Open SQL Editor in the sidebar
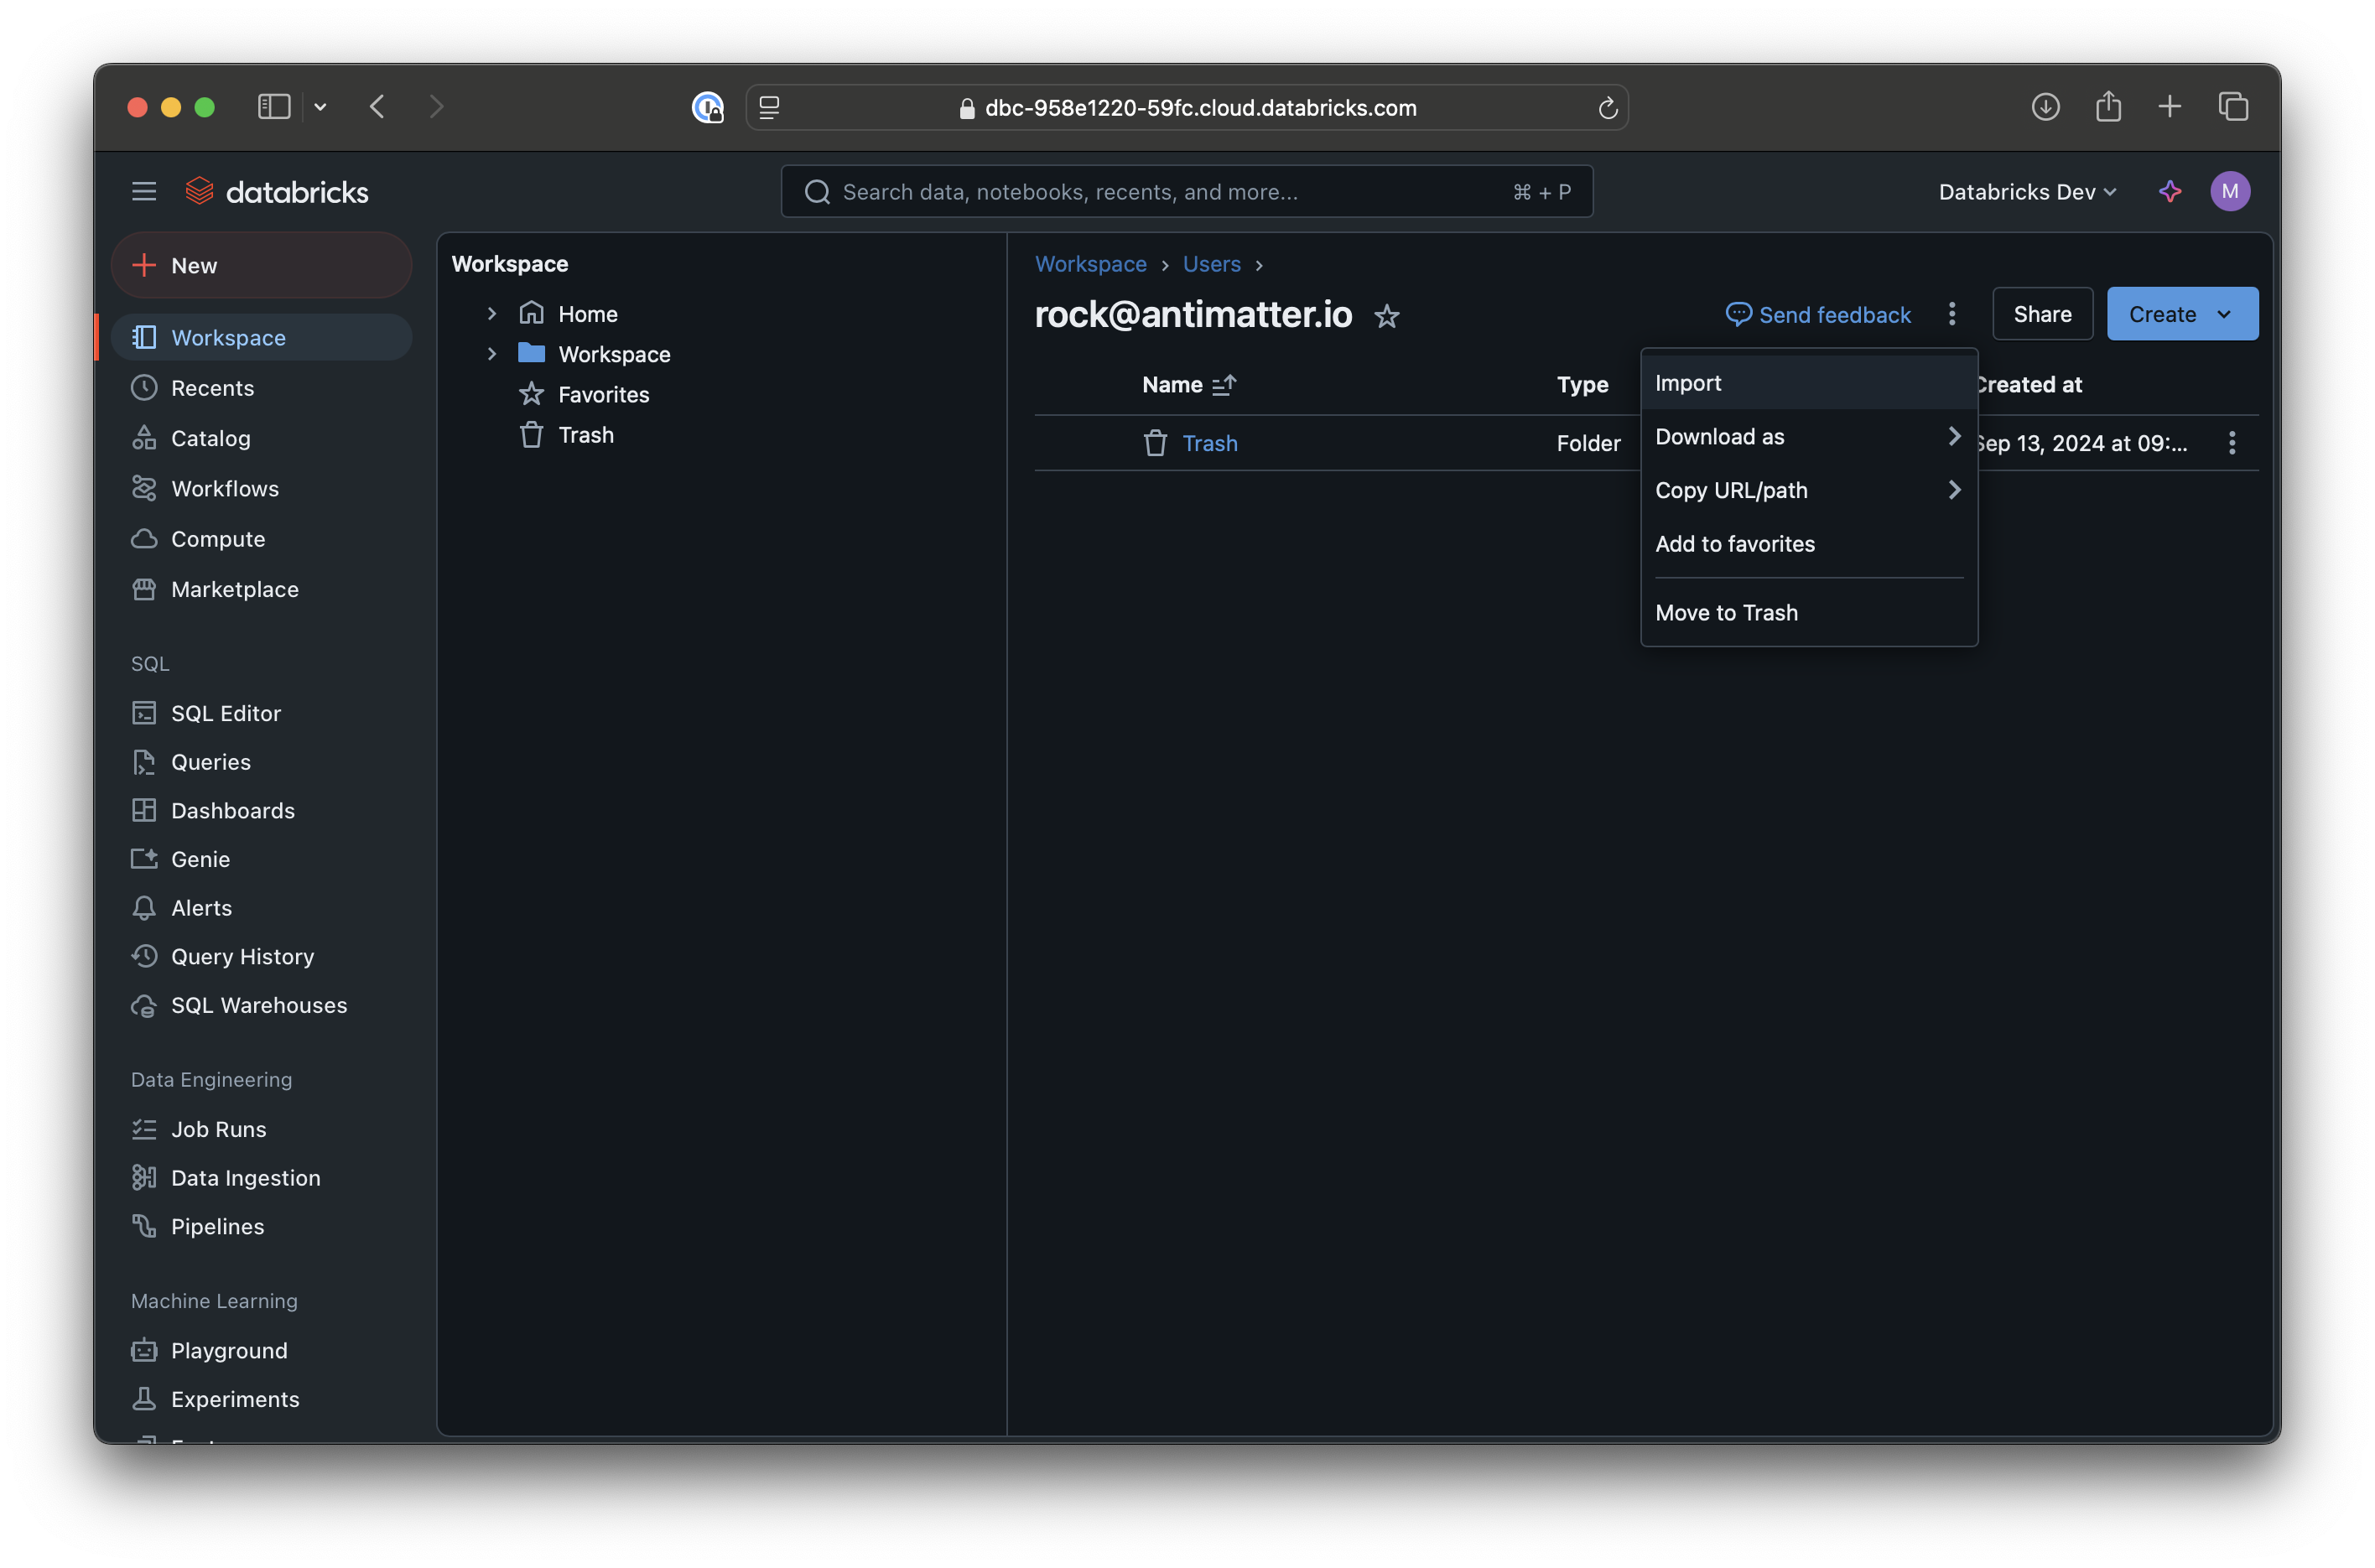2375x1568 pixels. (261, 713)
